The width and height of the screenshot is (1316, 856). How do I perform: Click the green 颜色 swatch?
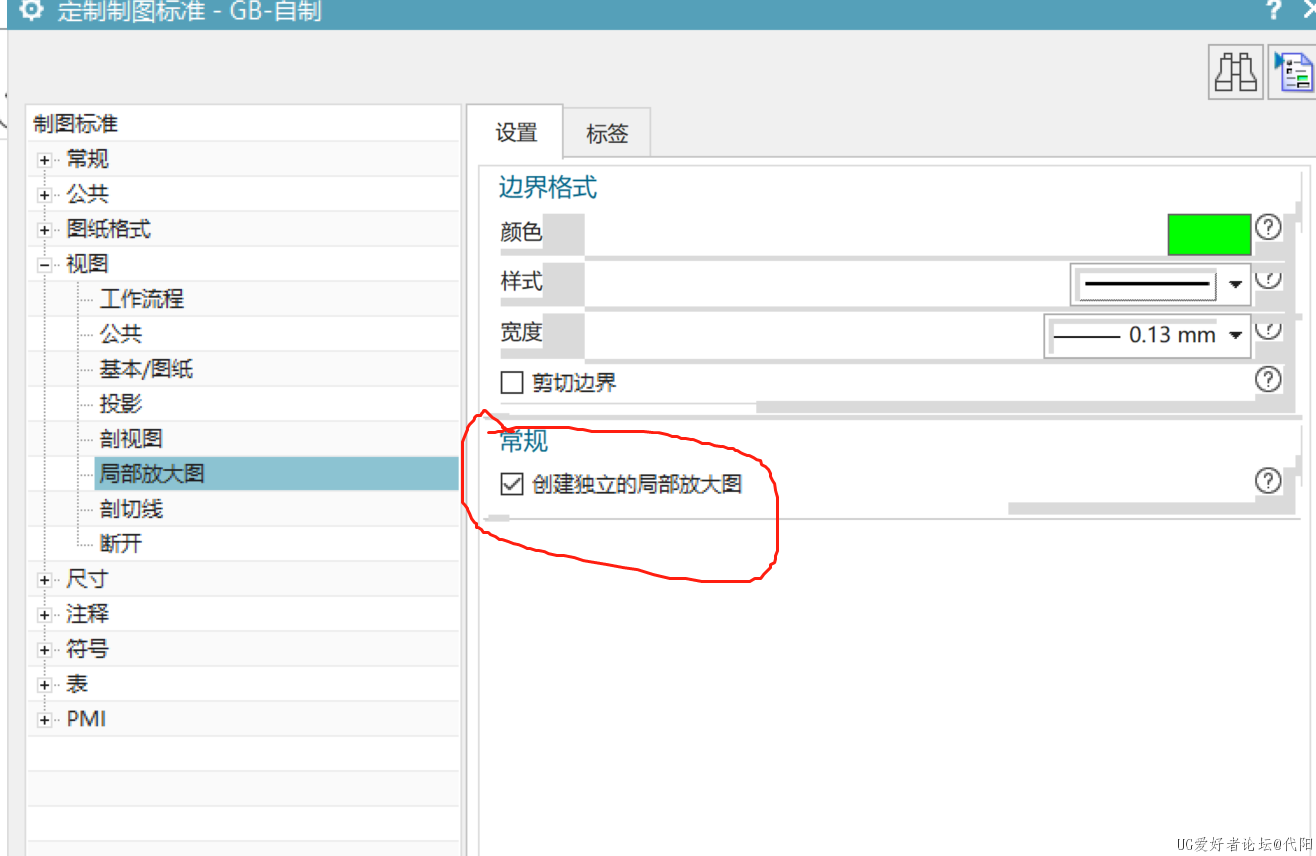(1209, 235)
